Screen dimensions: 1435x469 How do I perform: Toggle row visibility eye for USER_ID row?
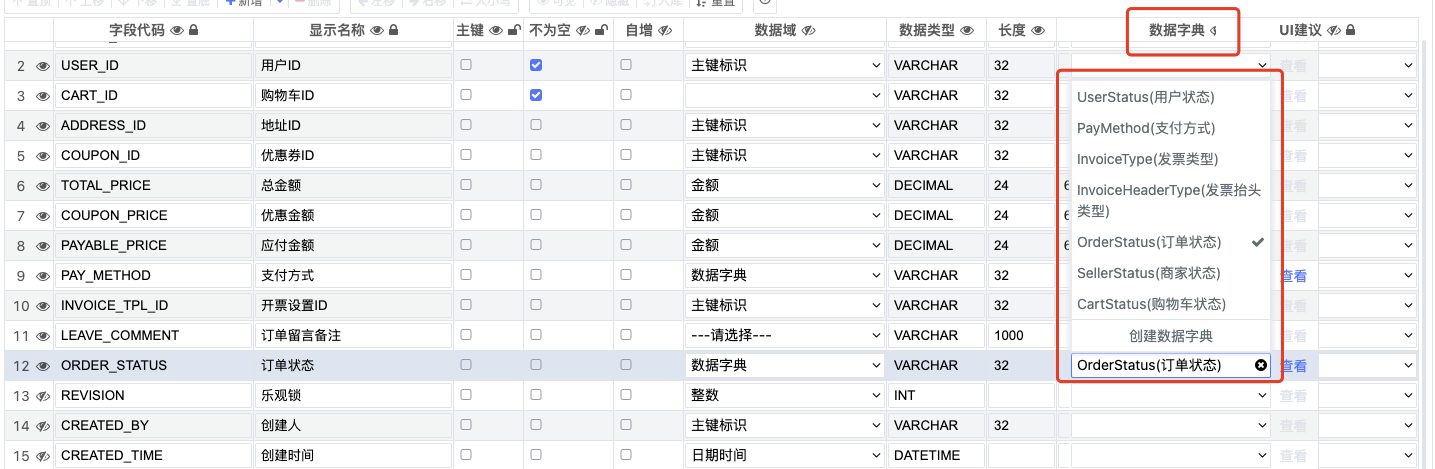coord(42,66)
